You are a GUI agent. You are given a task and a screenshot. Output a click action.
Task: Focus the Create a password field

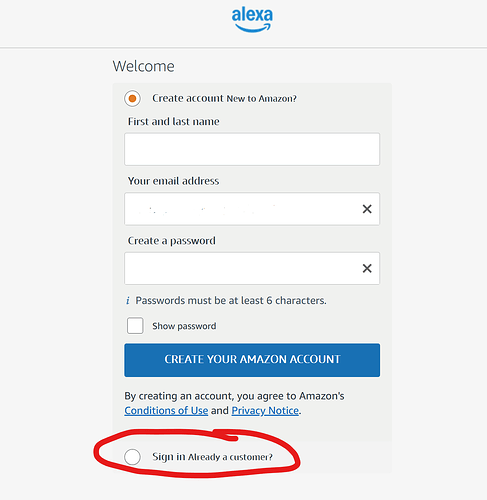click(x=252, y=268)
